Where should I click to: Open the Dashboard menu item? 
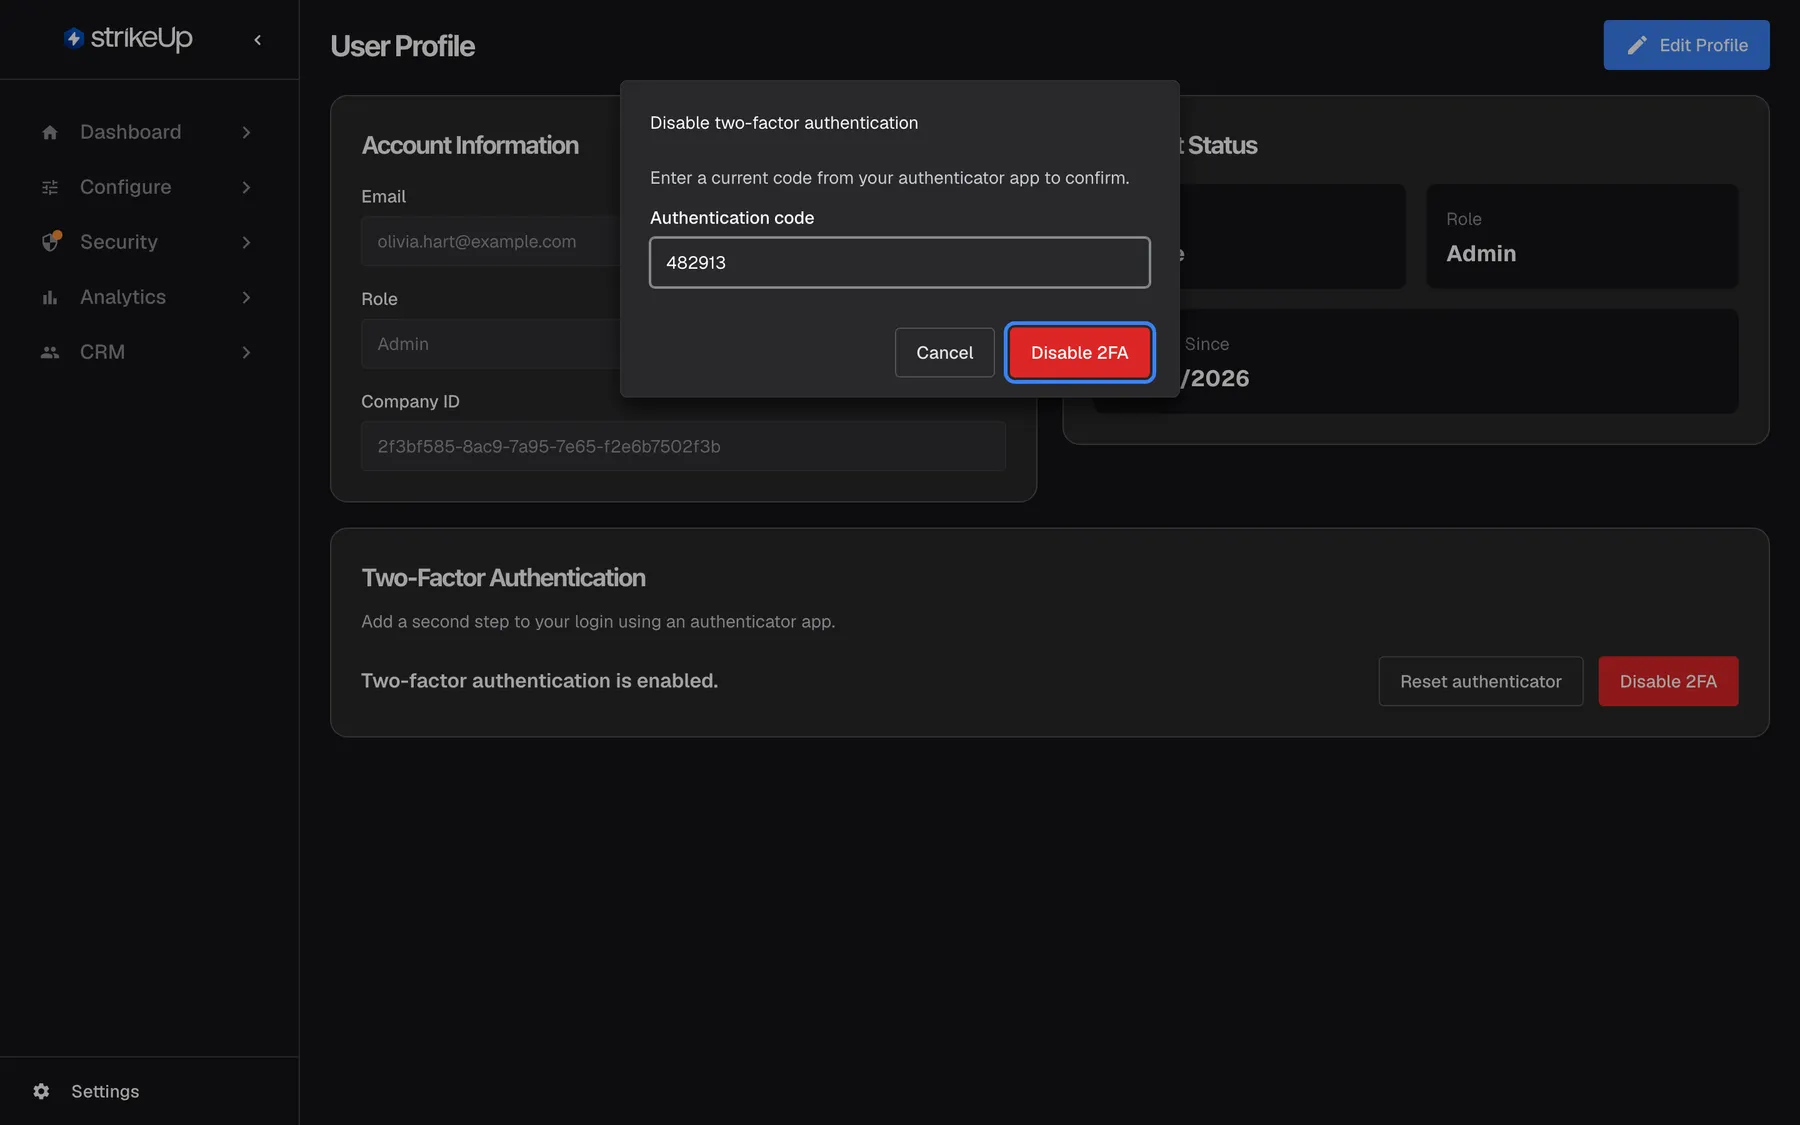click(x=147, y=132)
